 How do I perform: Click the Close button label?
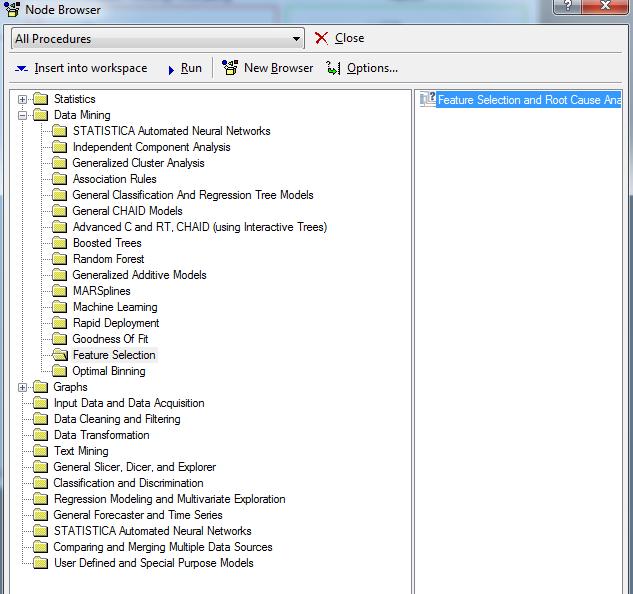tap(350, 38)
